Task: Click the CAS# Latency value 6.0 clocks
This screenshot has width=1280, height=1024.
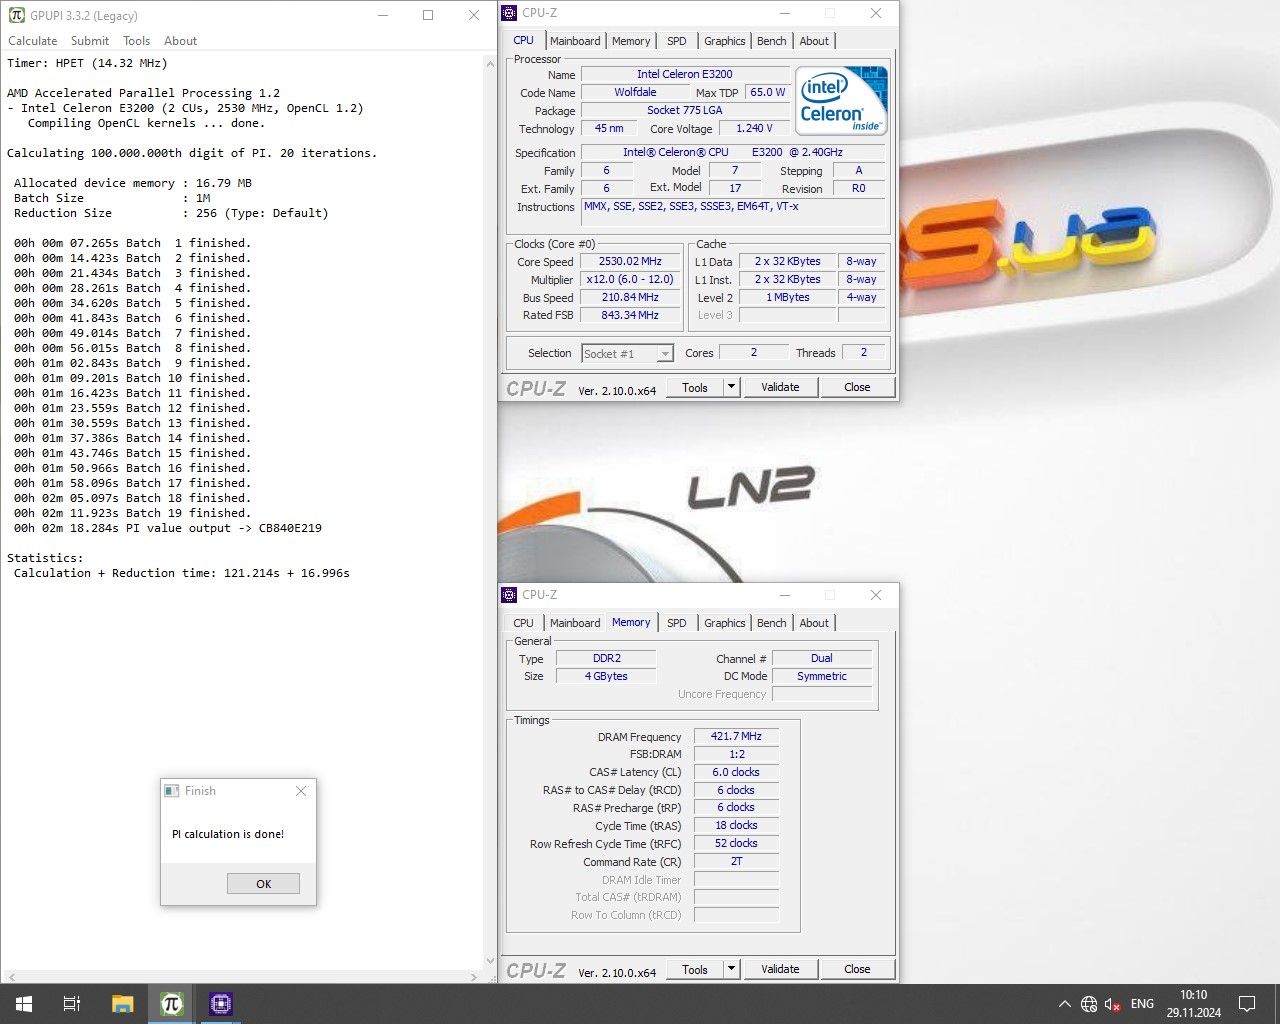Action: coord(736,772)
